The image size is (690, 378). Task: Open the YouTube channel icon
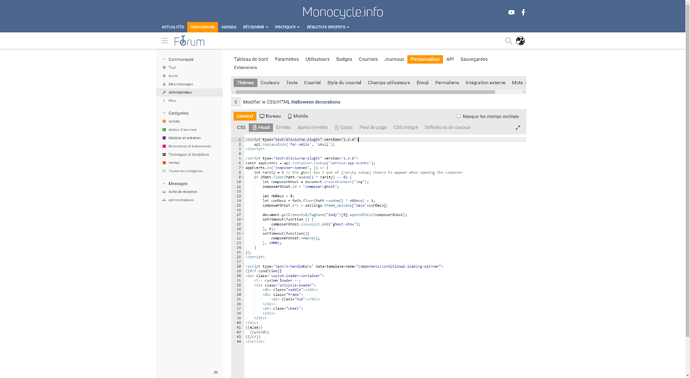click(x=511, y=12)
